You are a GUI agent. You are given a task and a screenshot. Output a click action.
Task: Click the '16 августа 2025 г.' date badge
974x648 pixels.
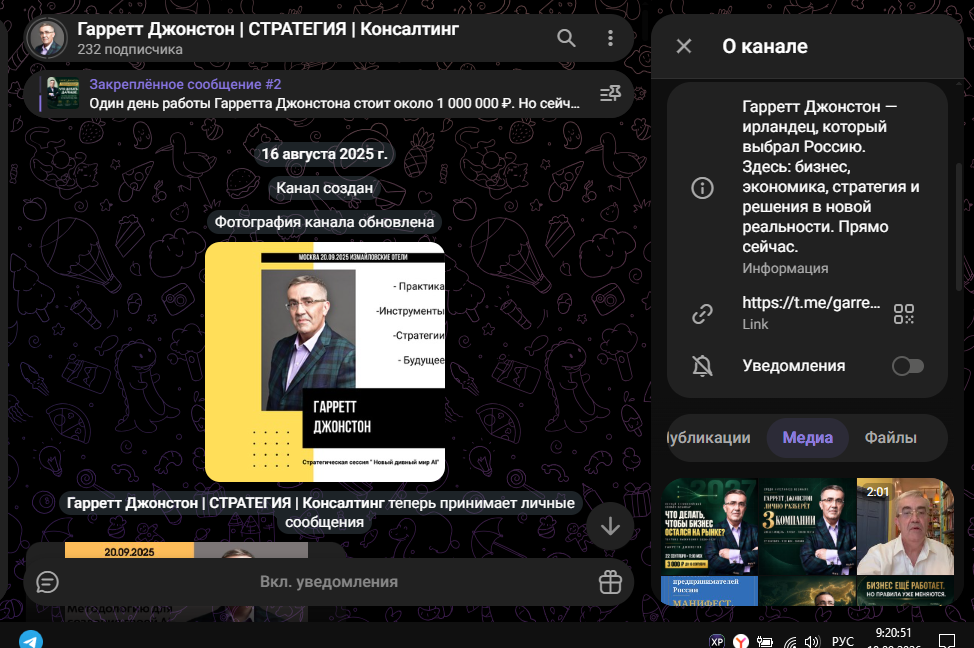point(324,154)
